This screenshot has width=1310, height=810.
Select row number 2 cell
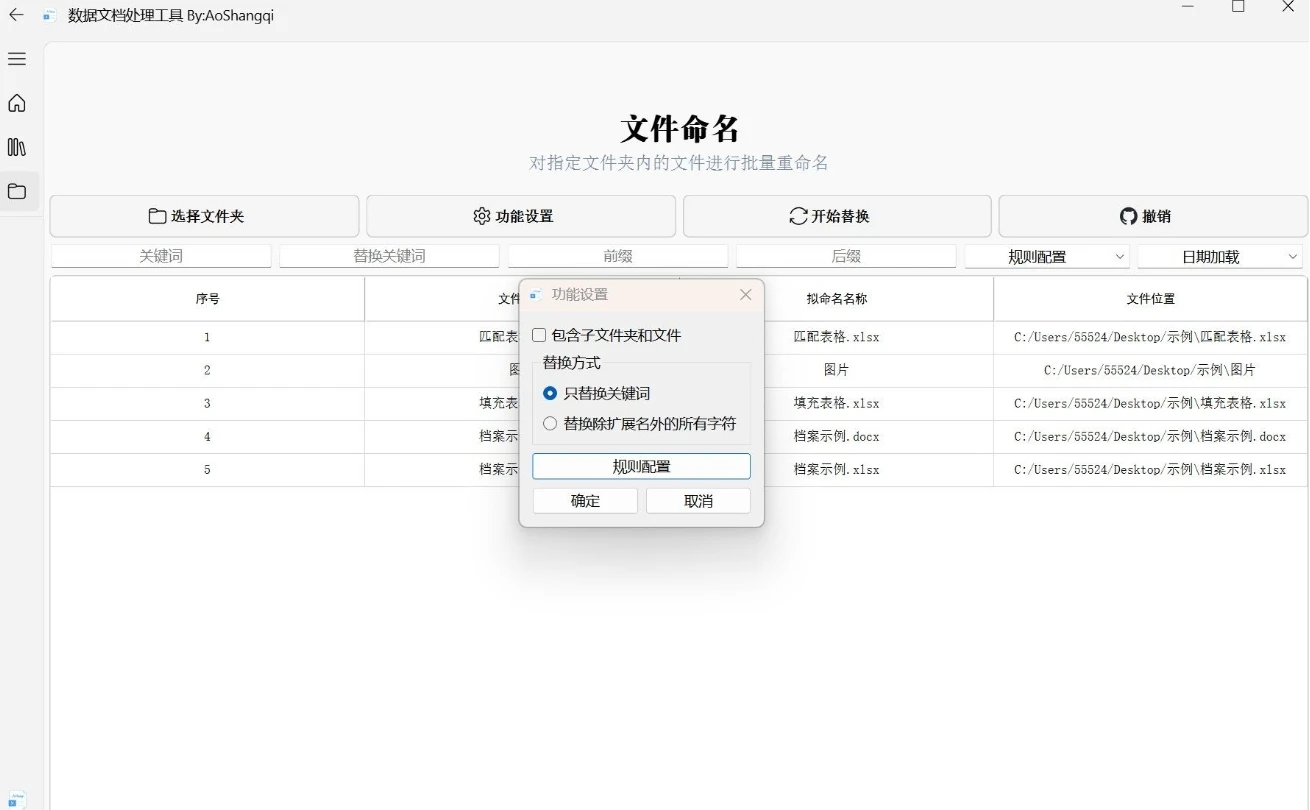point(207,370)
